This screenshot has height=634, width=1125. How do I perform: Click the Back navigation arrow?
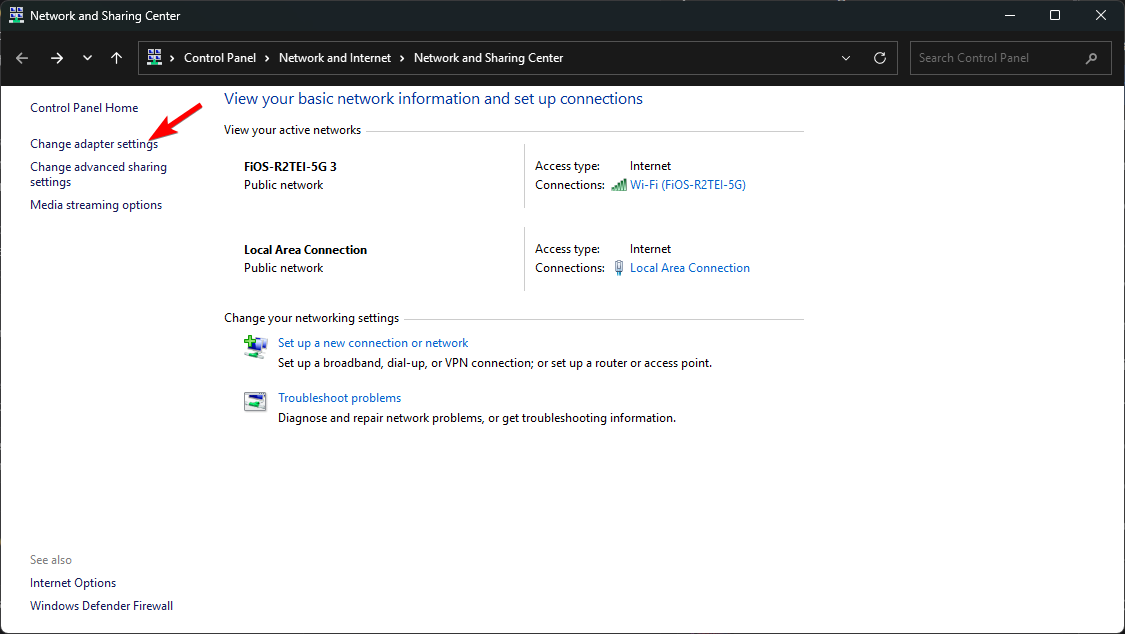(22, 58)
